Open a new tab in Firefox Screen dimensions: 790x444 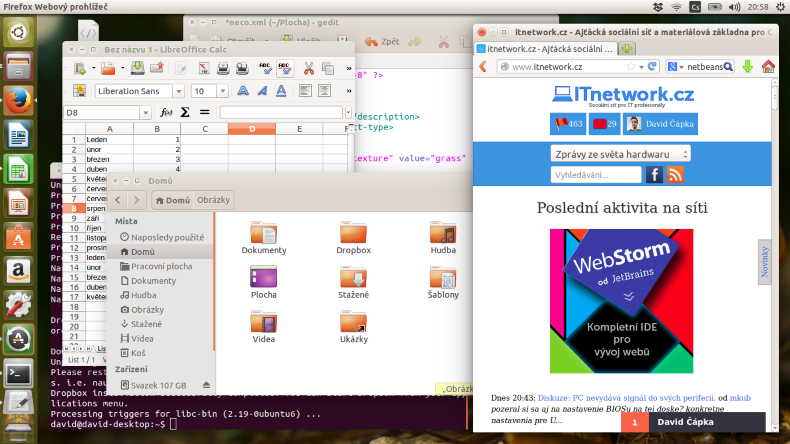coord(627,49)
